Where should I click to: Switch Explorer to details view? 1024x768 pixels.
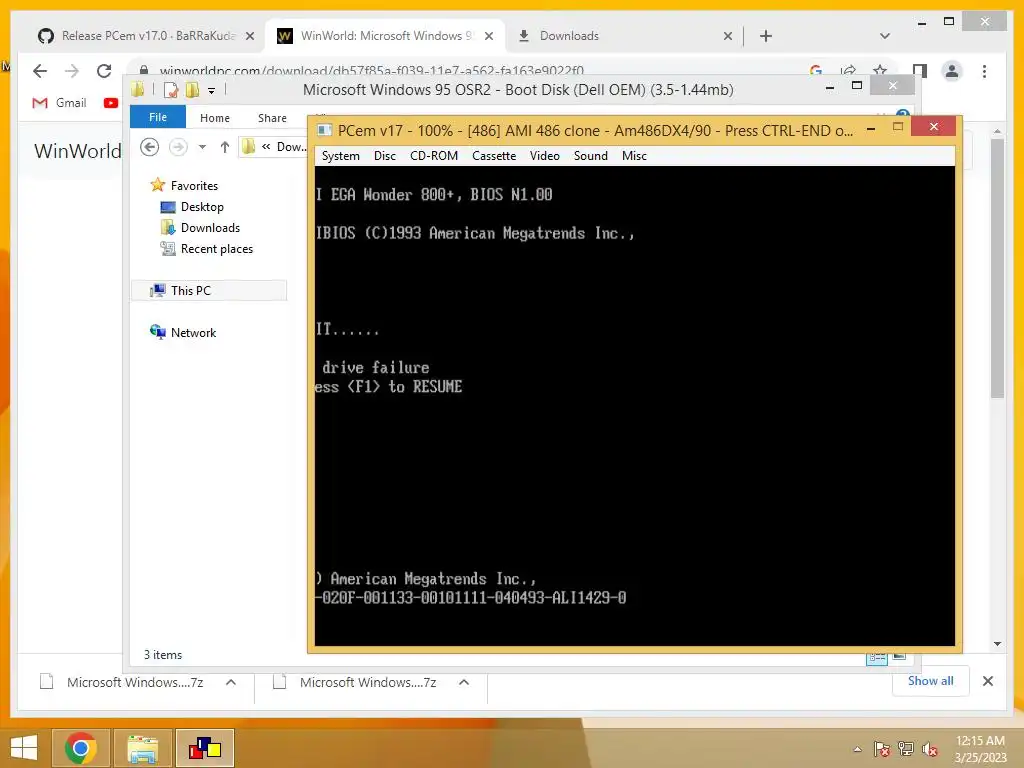coord(876,658)
